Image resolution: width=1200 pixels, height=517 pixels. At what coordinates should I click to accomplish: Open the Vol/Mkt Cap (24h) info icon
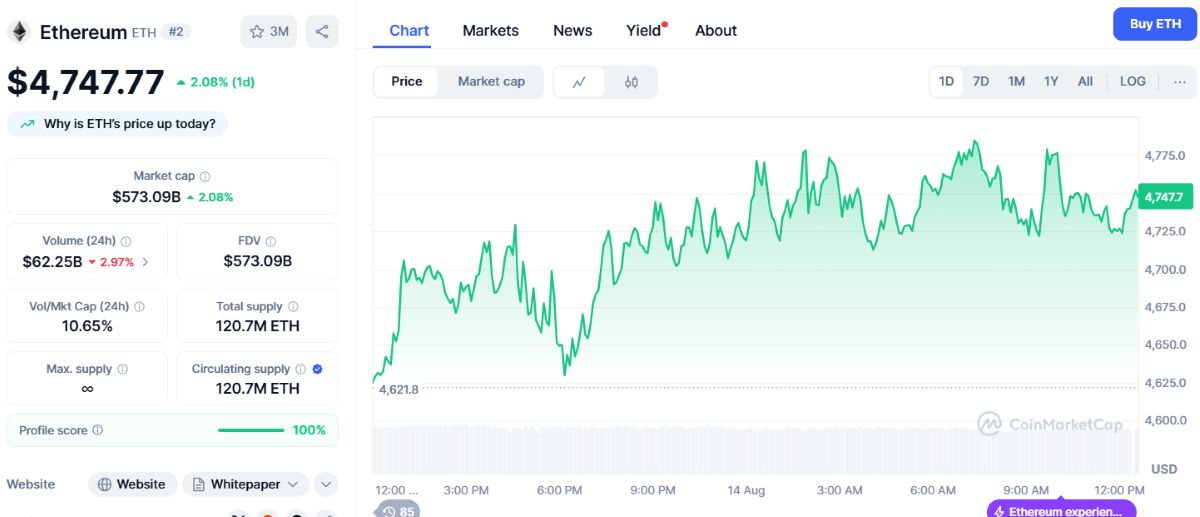coord(139,307)
